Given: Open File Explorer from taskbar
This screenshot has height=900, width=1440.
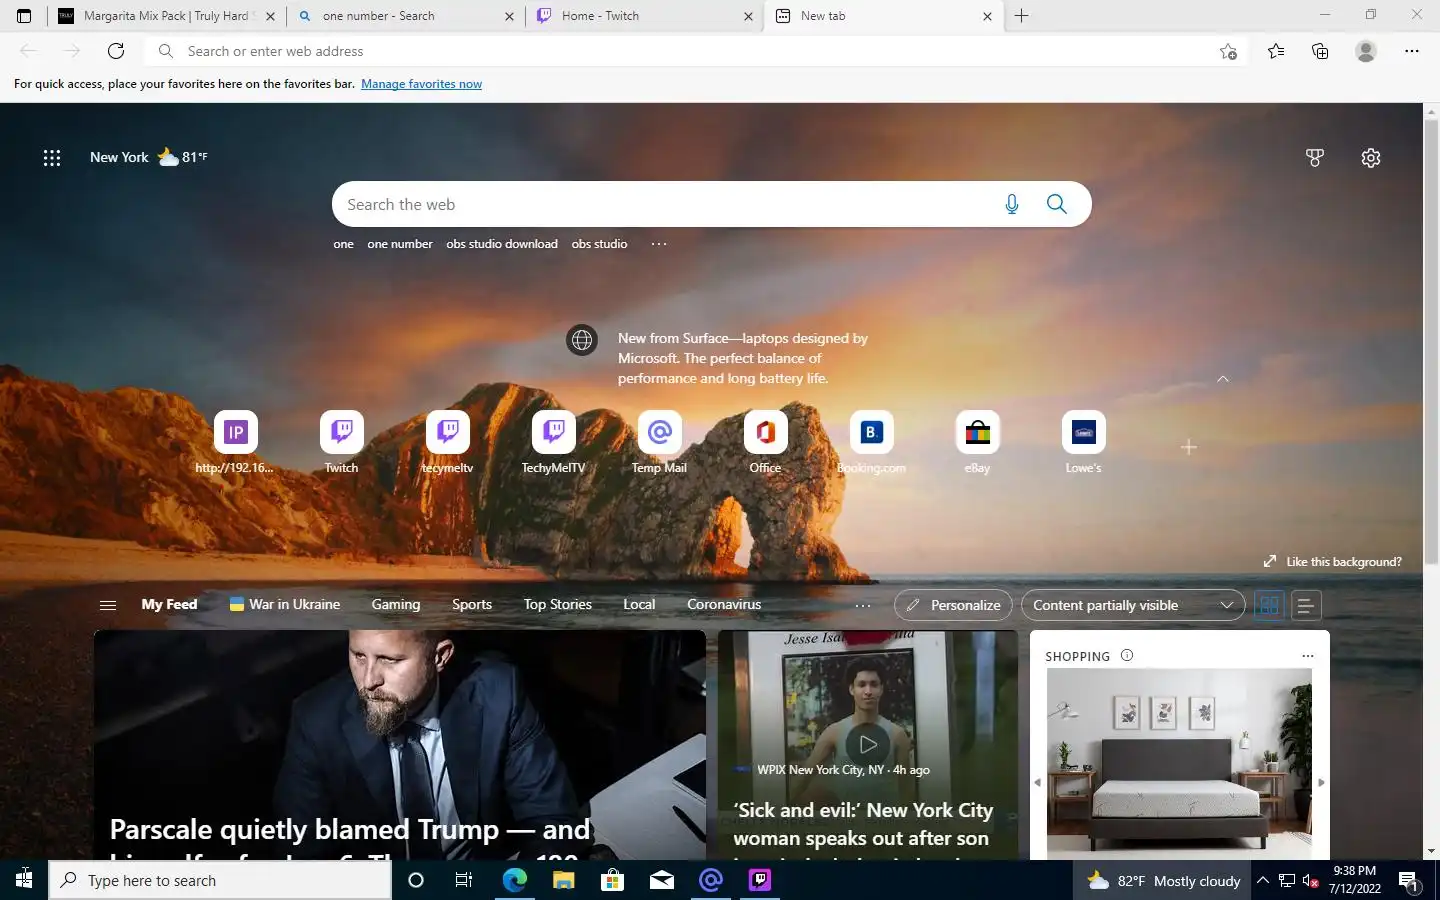Looking at the screenshot, I should (563, 880).
